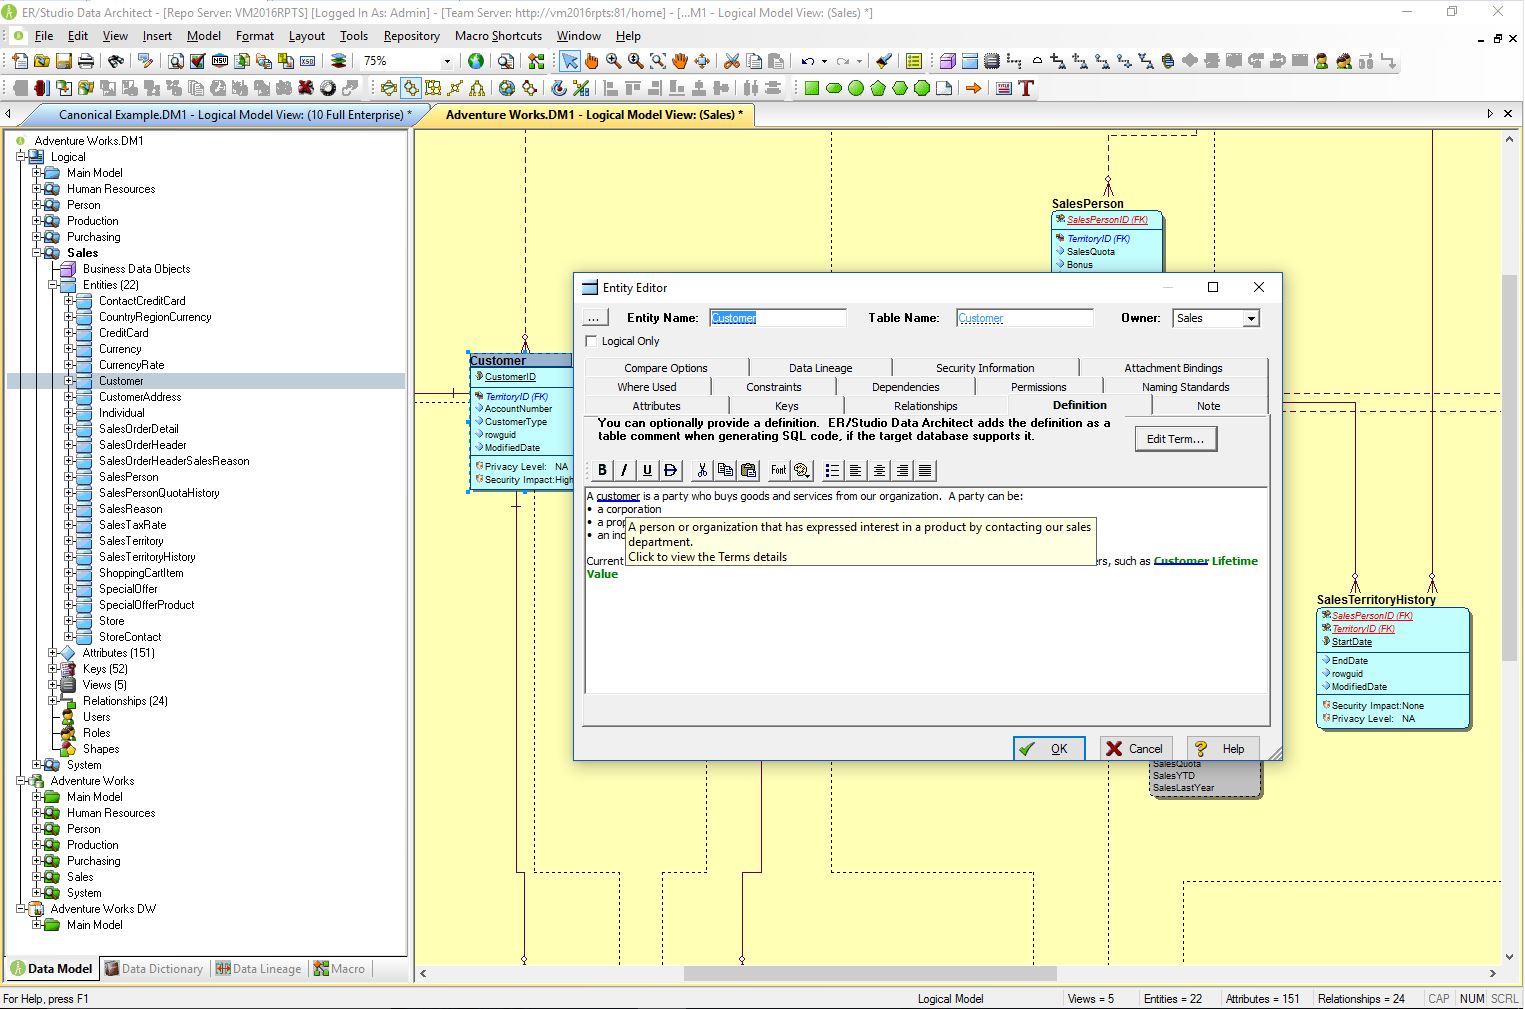Click the Cancel button
The width and height of the screenshot is (1525, 1009).
(1135, 748)
